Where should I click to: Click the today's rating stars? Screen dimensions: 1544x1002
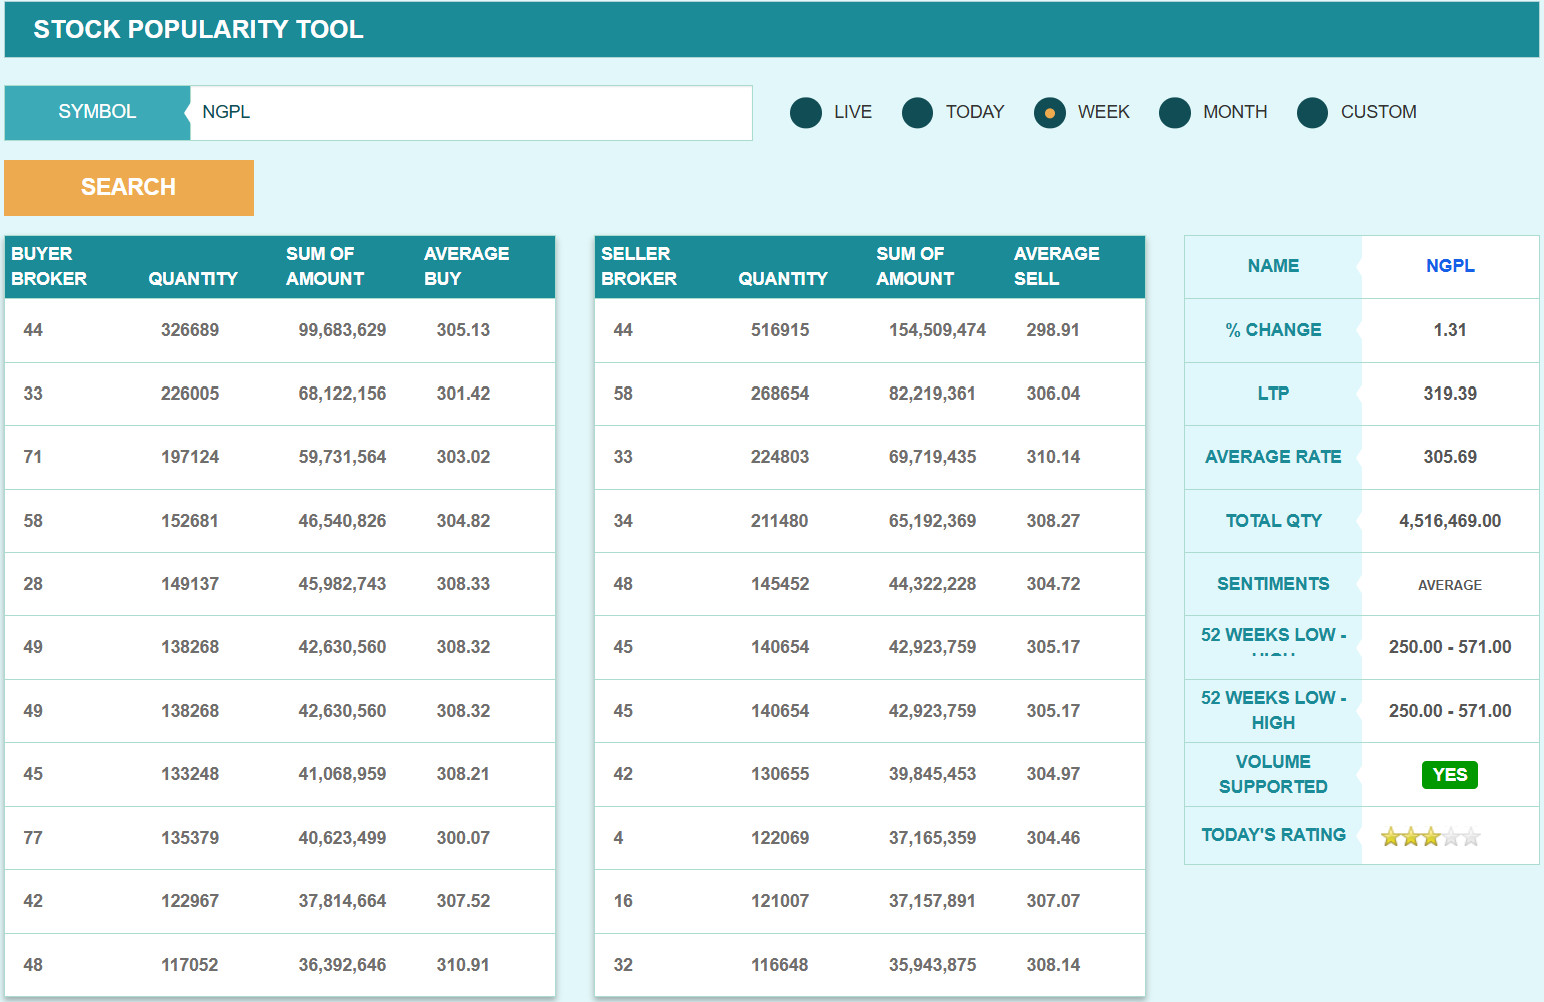pos(1430,837)
